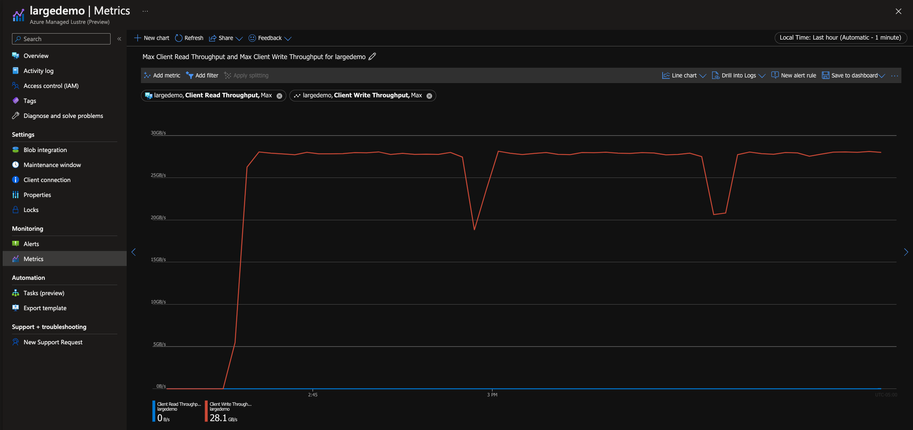This screenshot has width=913, height=430.
Task: Click Add metric
Action: (162, 76)
